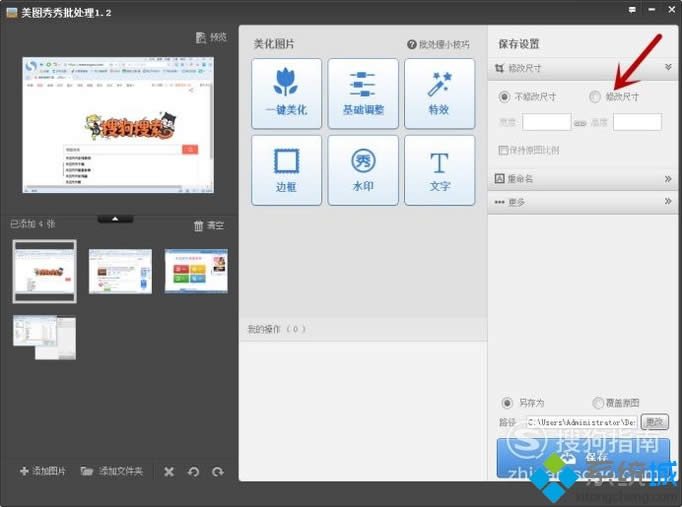Click the width input field
Screen dimensions: 682x507
point(546,122)
